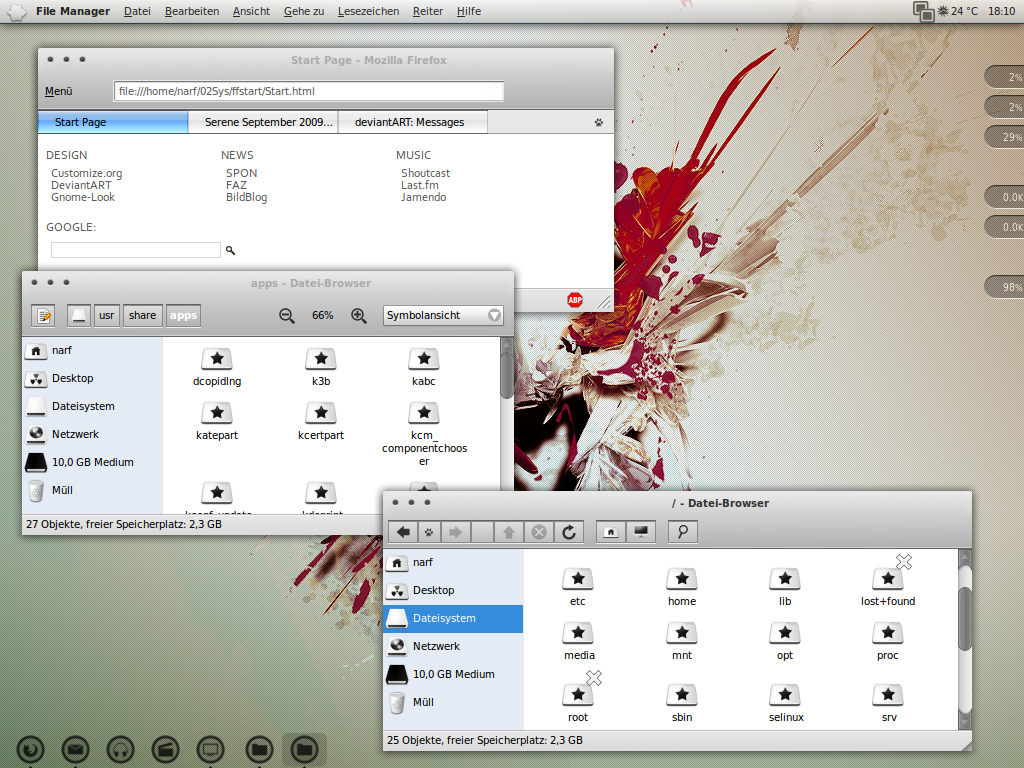Image resolution: width=1024 pixels, height=768 pixels.
Task: Click the 'share' path breadcrumb button
Action: pos(143,315)
